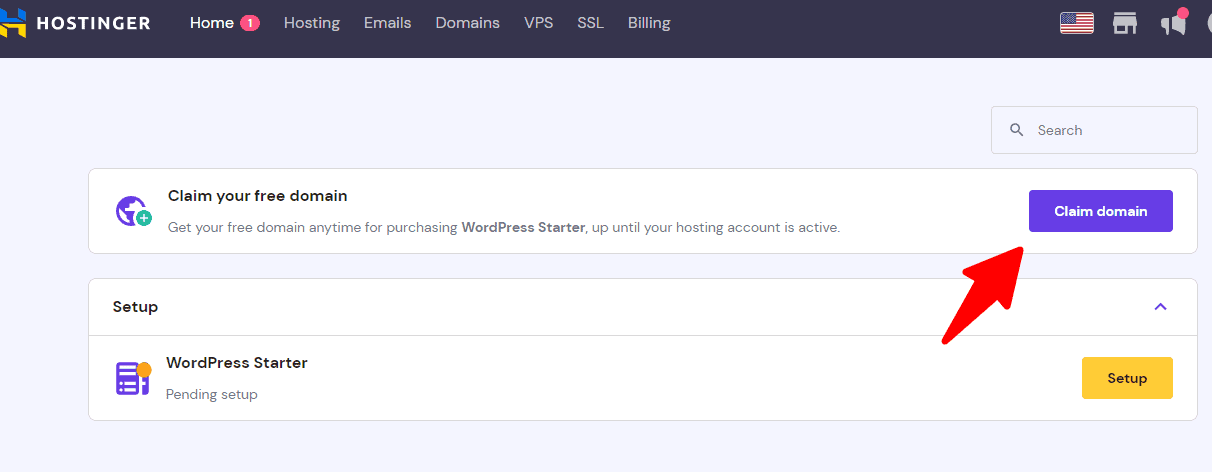The width and height of the screenshot is (1212, 472).
Task: Click the yellow Setup button
Action: tap(1127, 378)
